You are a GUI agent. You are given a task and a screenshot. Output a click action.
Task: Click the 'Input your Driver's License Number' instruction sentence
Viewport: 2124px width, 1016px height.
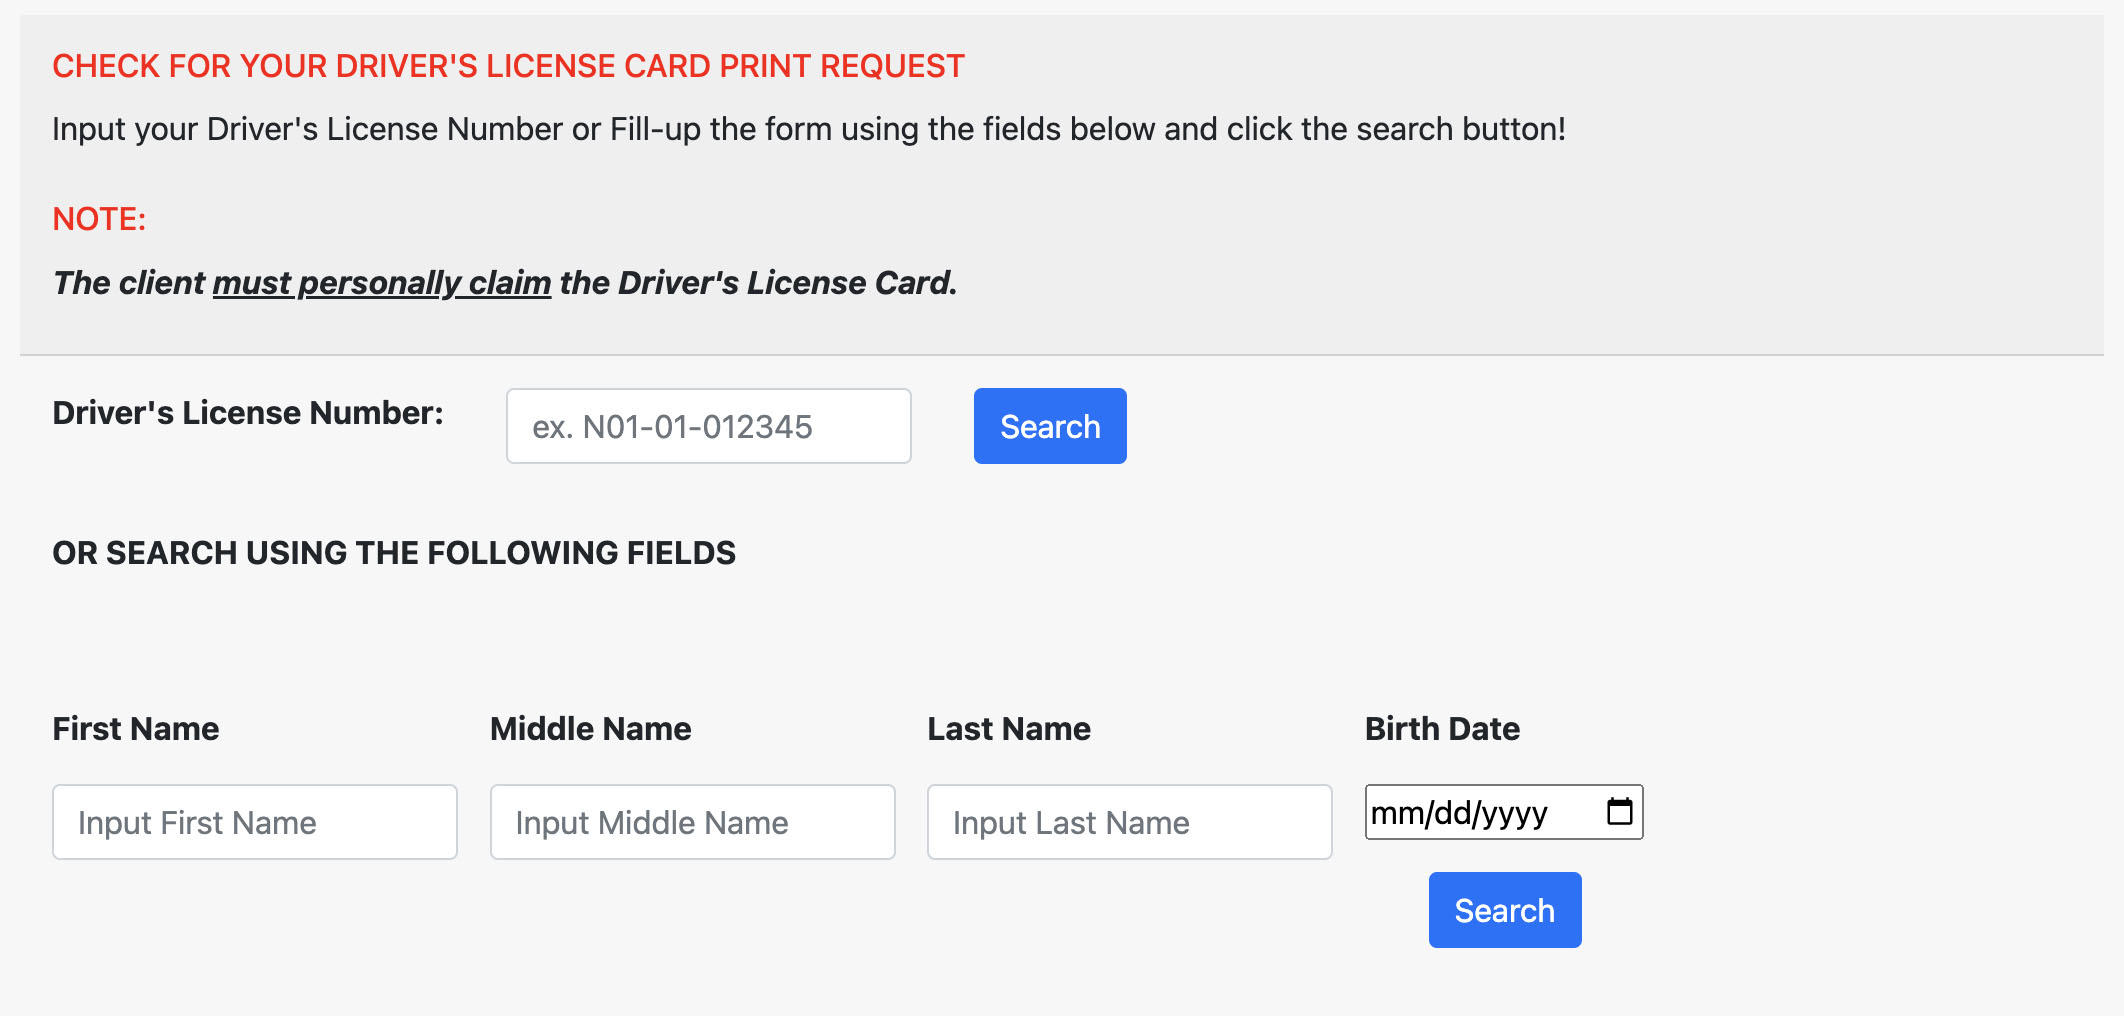coord(809,129)
